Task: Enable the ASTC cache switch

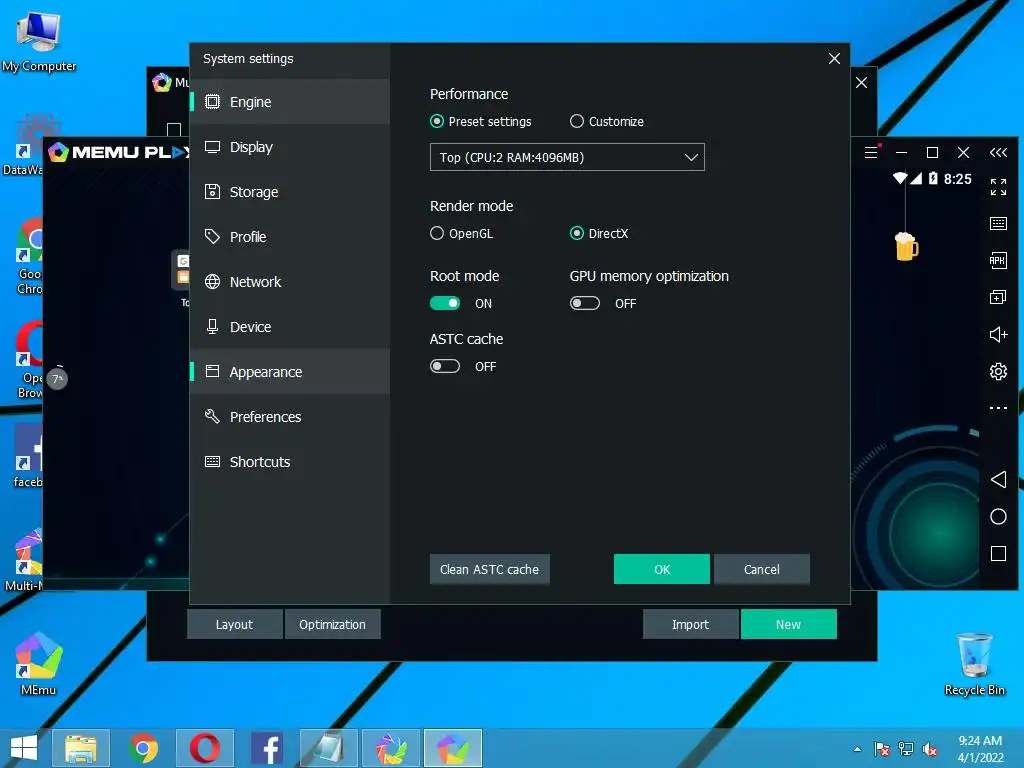Action: tap(445, 366)
